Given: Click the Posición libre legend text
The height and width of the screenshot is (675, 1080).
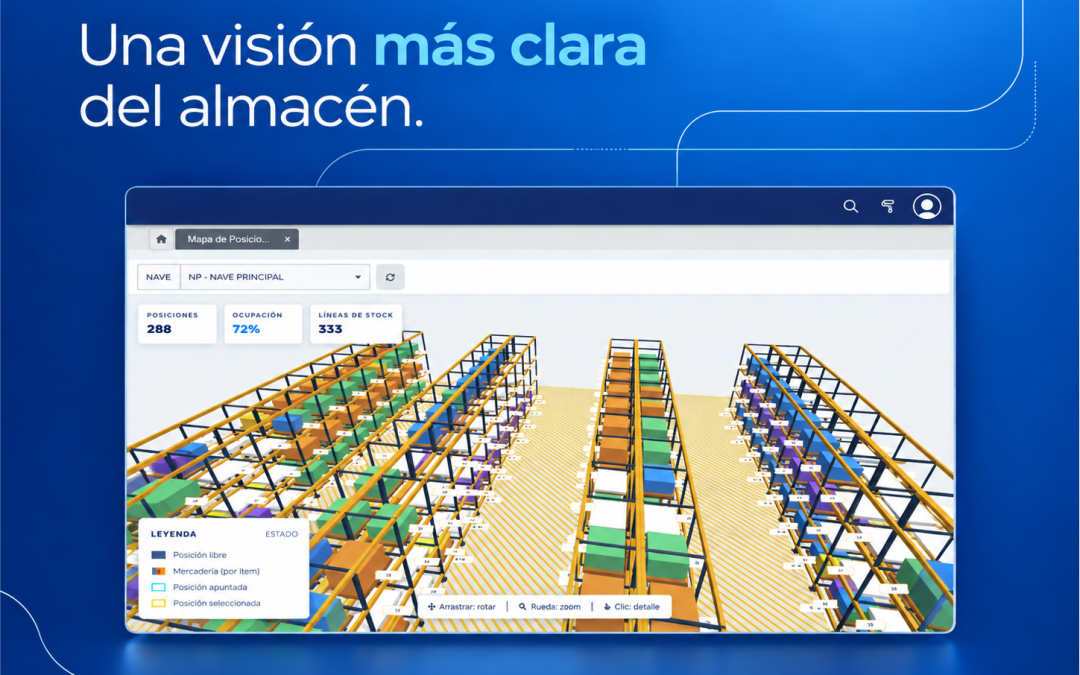Looking at the screenshot, I should 200,554.
